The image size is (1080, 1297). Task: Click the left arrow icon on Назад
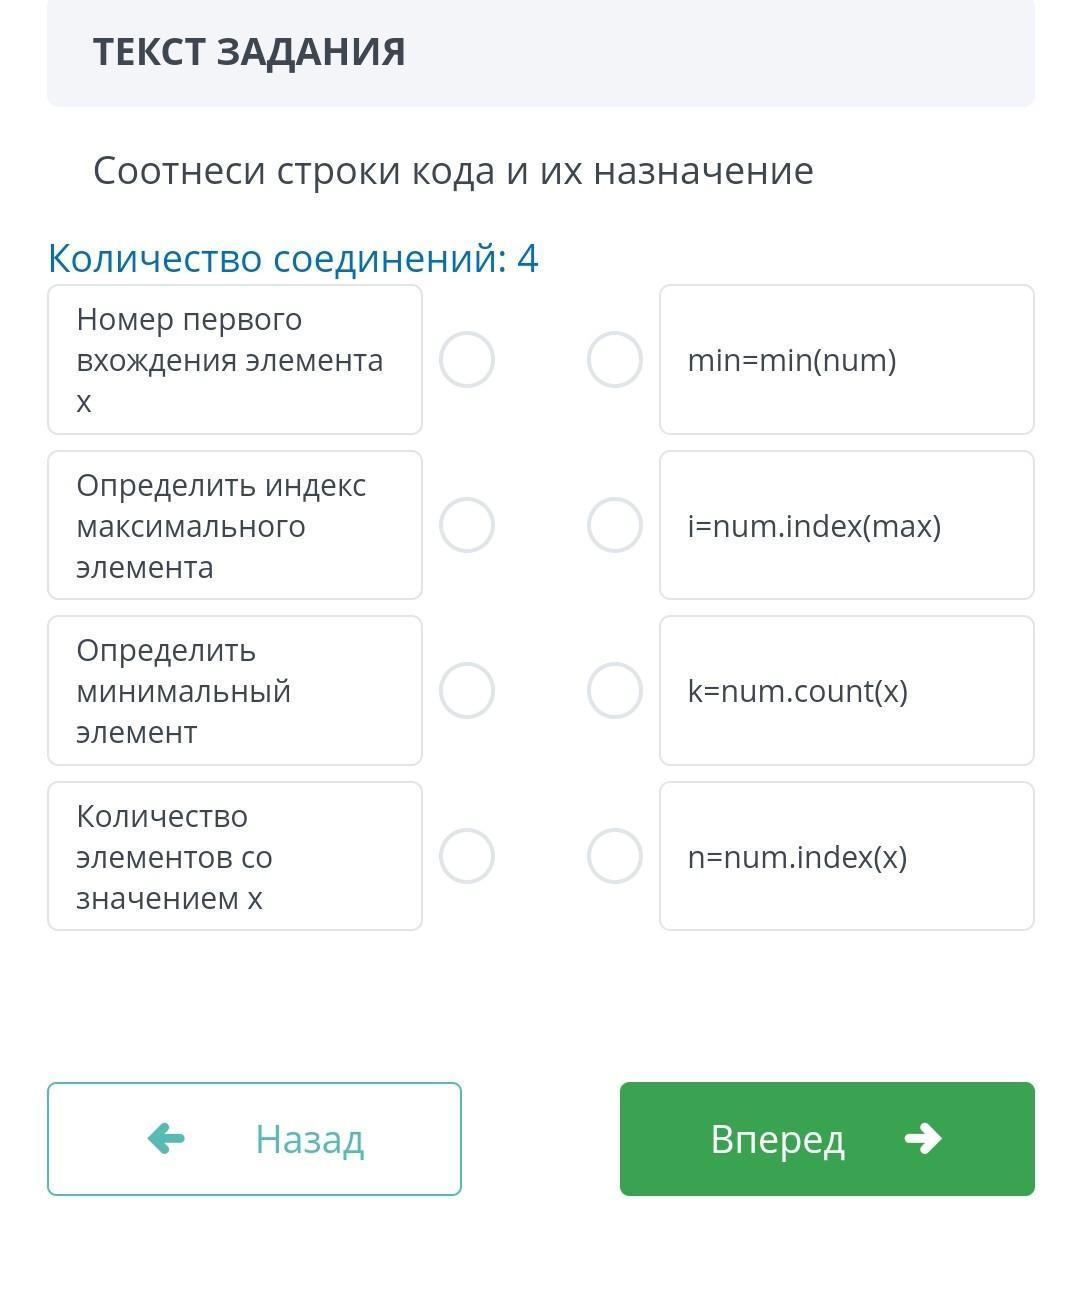point(166,1138)
